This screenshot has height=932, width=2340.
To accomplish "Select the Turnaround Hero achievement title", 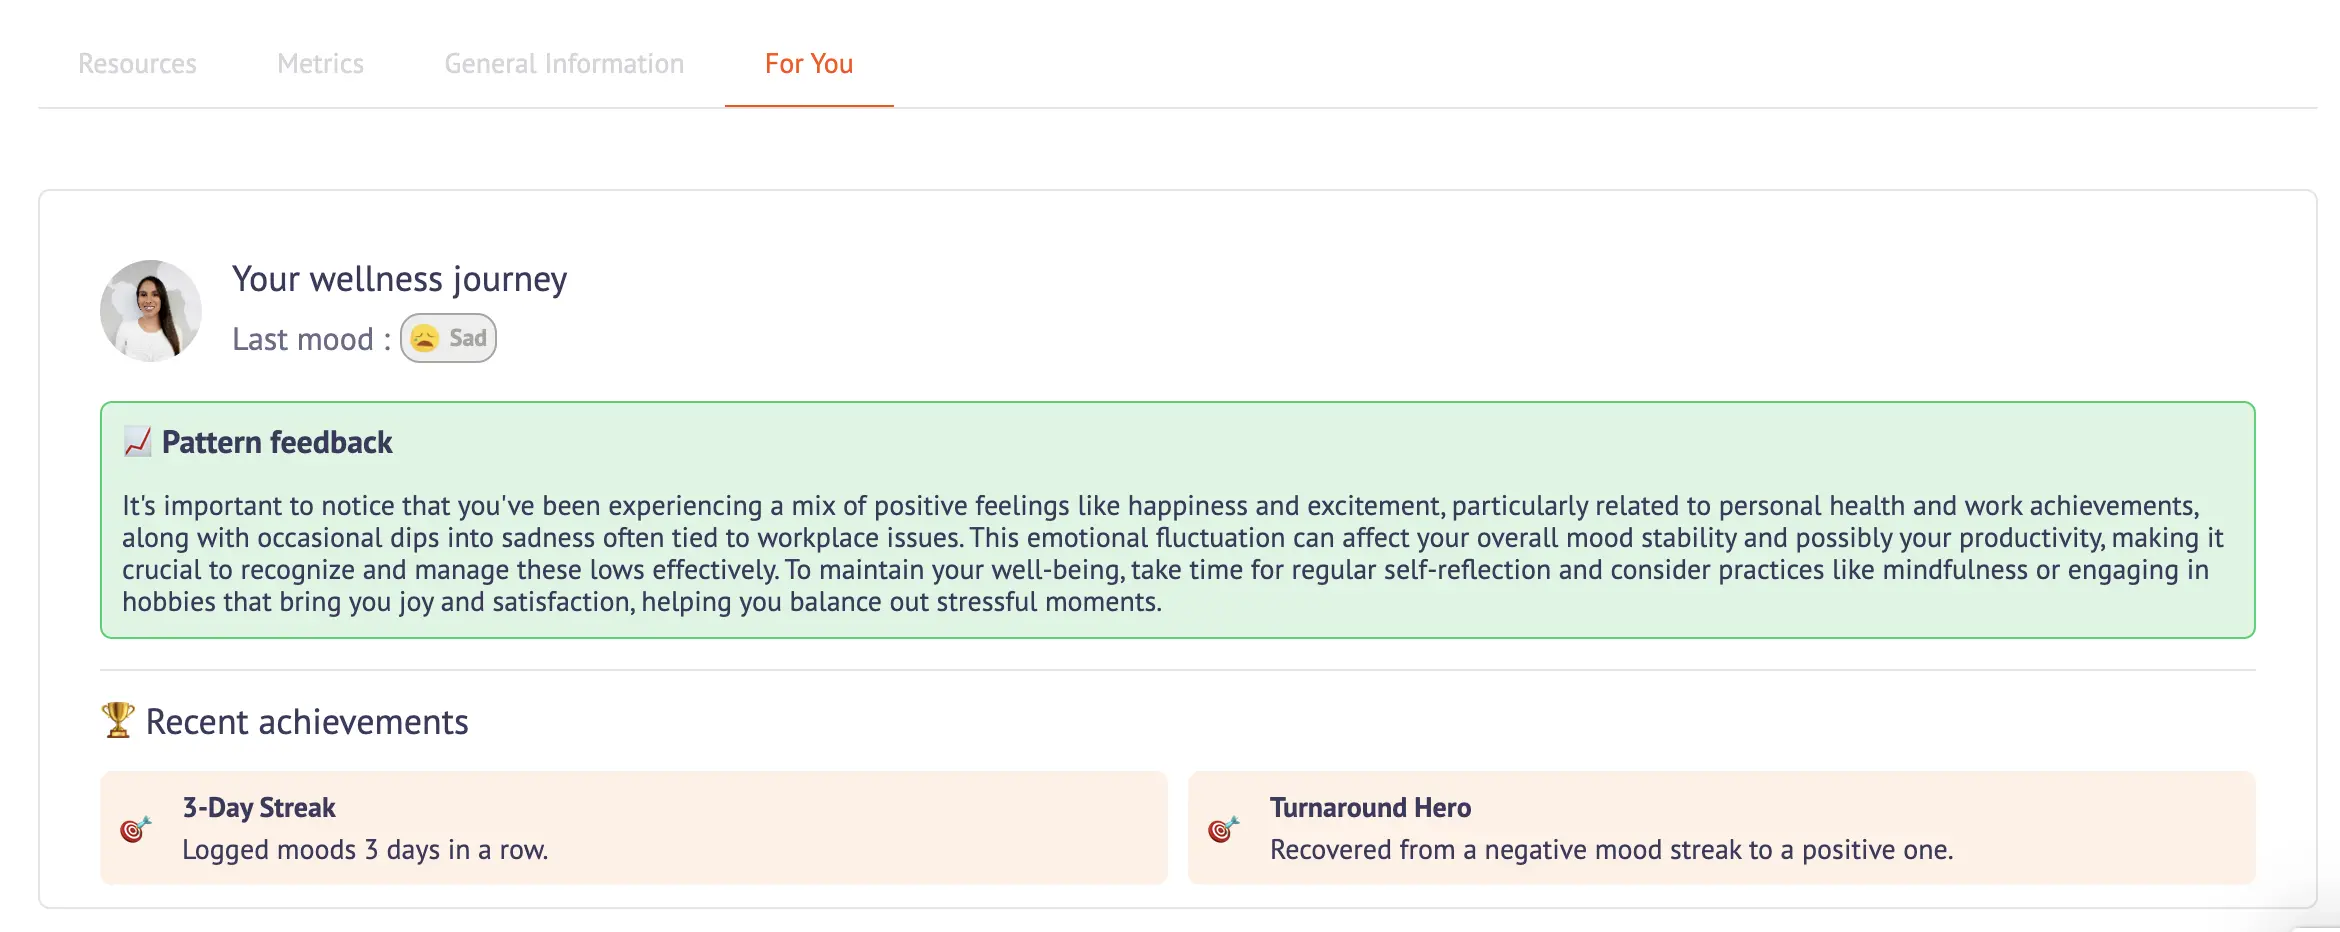I will tap(1370, 807).
